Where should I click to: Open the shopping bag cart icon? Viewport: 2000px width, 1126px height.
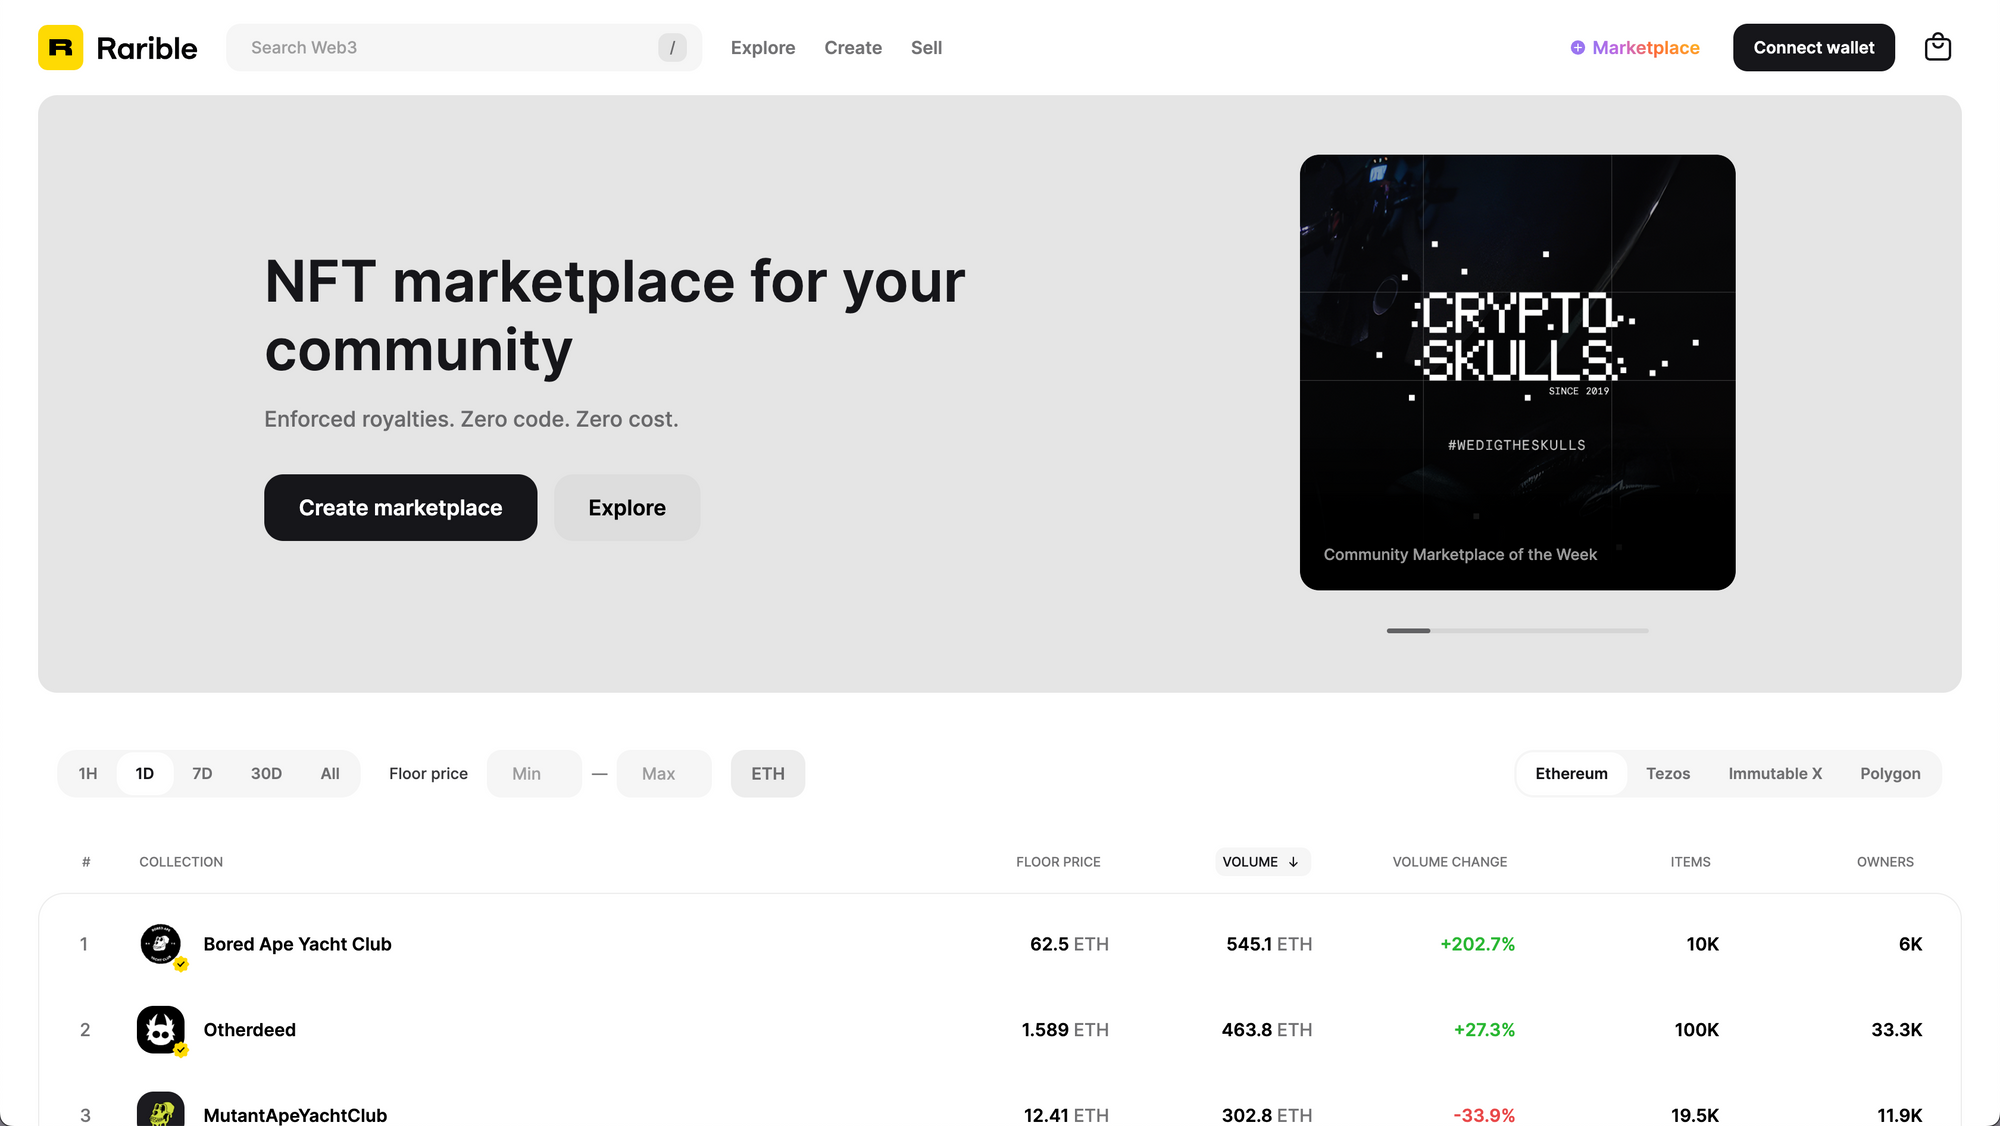click(x=1937, y=48)
